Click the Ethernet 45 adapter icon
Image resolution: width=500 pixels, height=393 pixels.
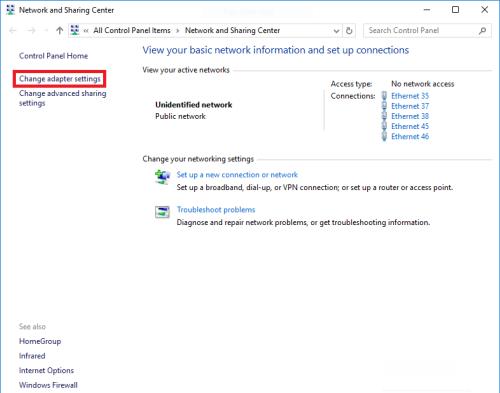(x=384, y=126)
